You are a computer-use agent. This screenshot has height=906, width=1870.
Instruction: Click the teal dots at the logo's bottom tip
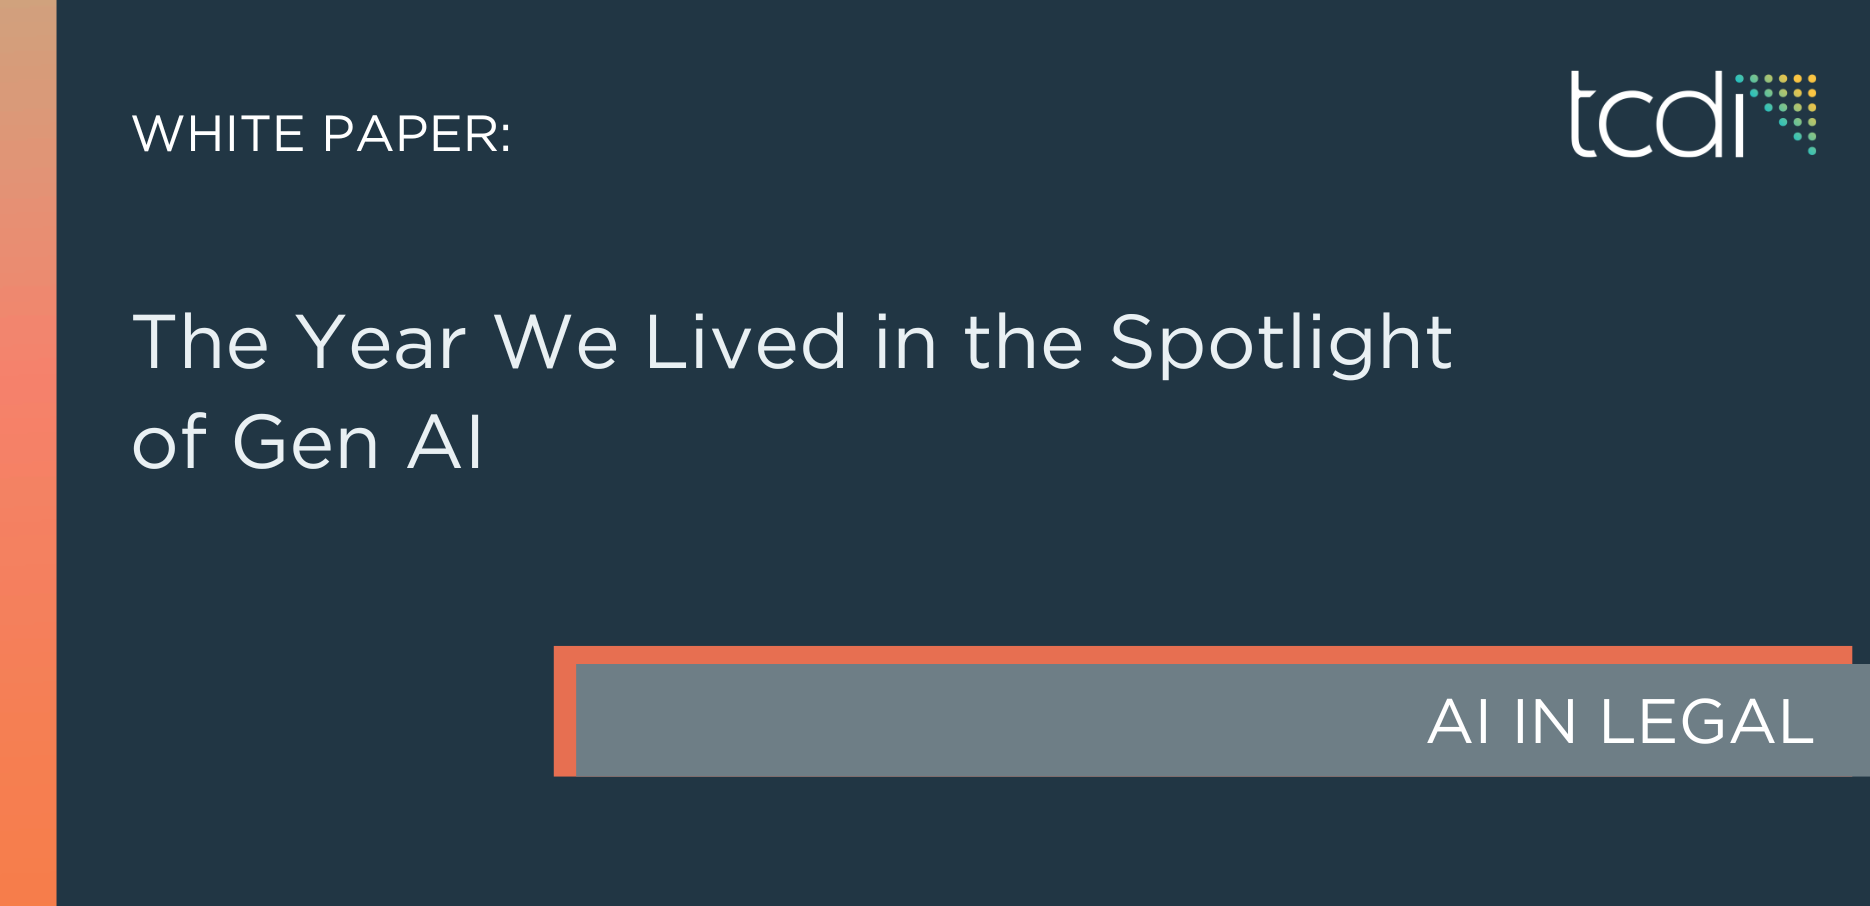click(1810, 148)
